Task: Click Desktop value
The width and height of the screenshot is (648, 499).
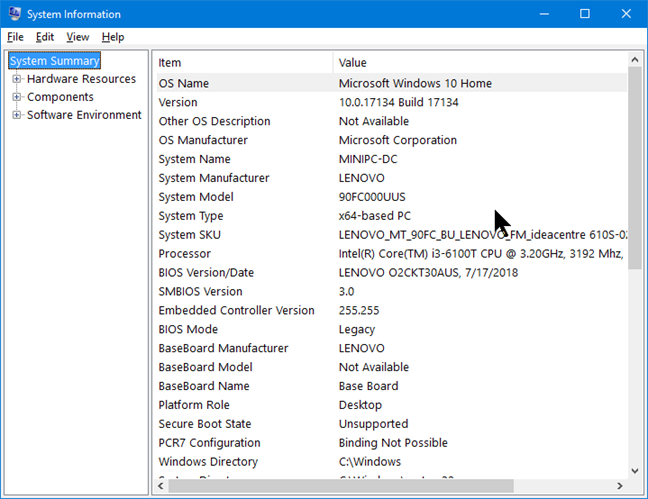Action: pos(360,405)
